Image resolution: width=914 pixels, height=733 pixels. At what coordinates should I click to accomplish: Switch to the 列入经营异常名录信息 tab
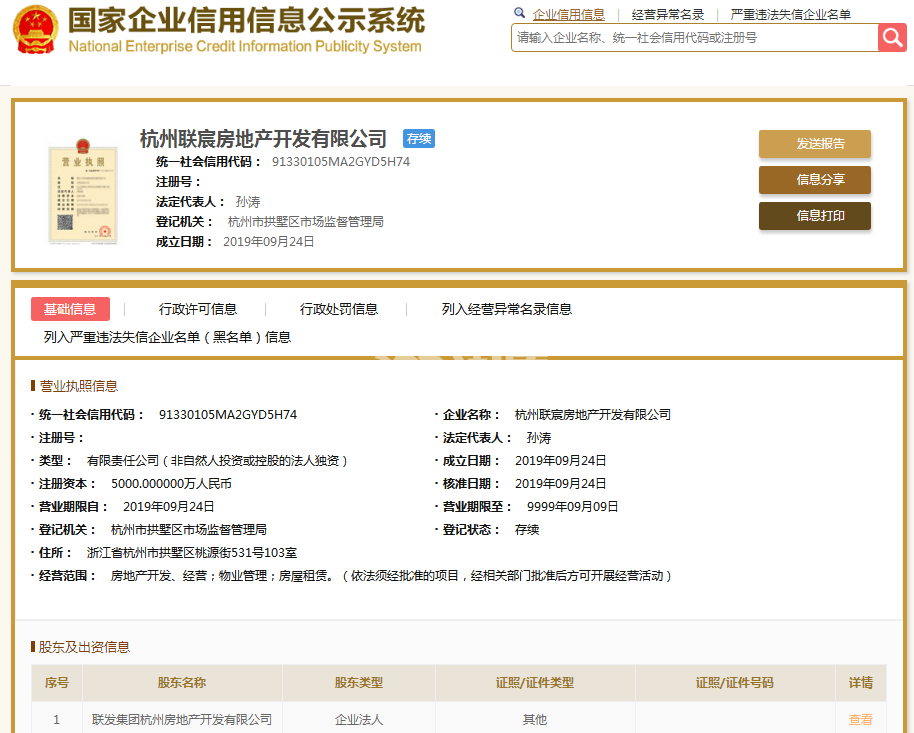click(507, 309)
